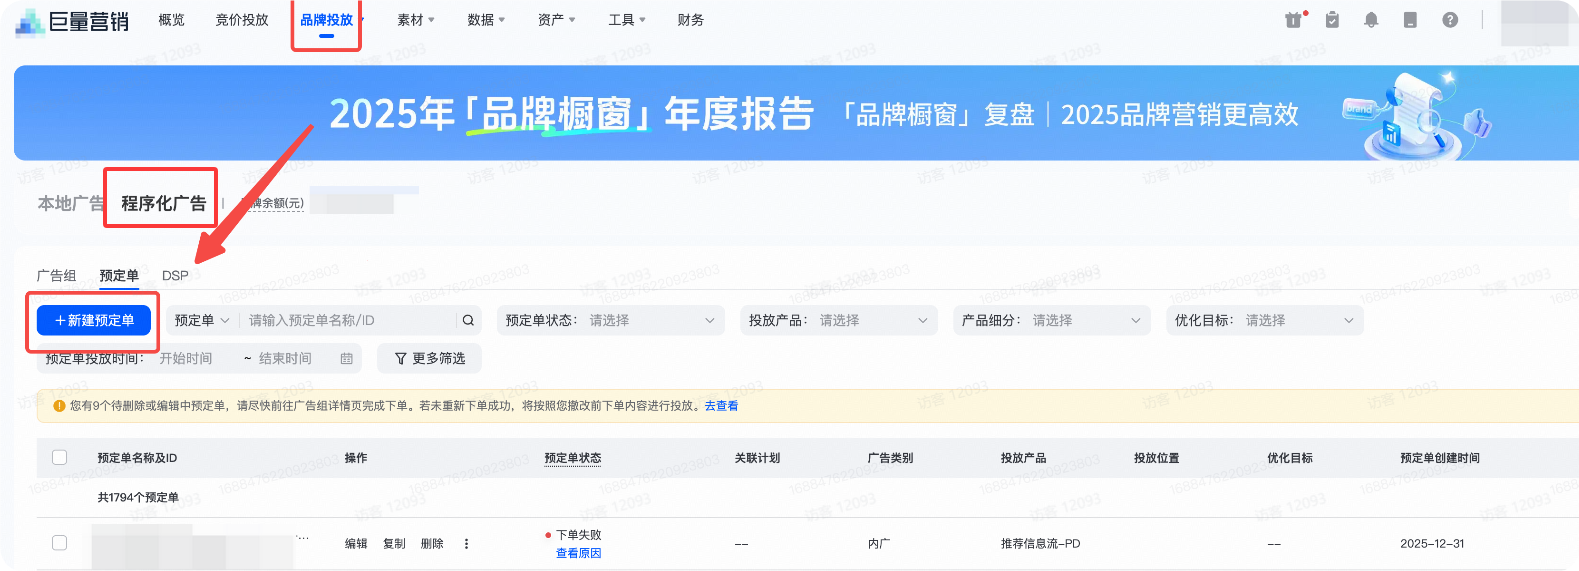The width and height of the screenshot is (1579, 571).
Task: Click the 投放位置 column header
Action: tap(1156, 458)
